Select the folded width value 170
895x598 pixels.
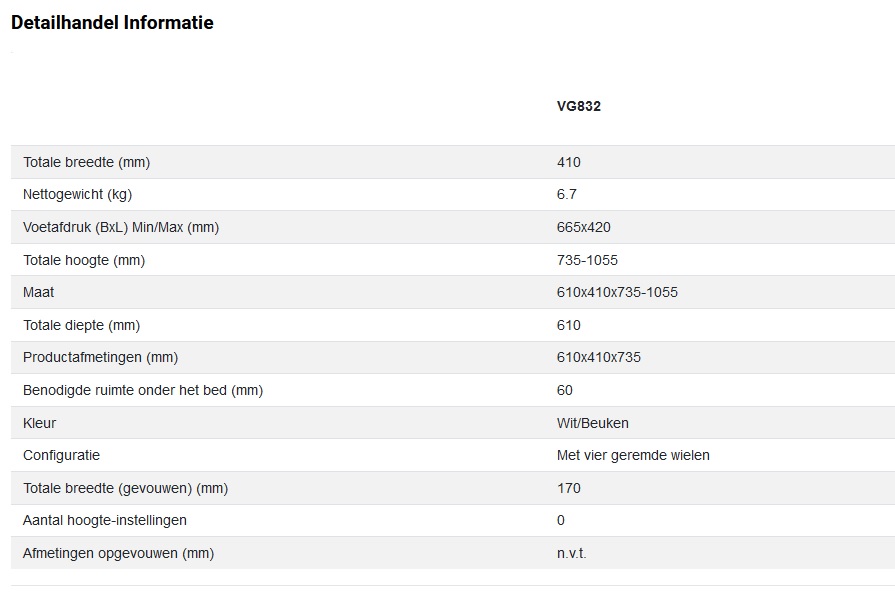point(568,488)
